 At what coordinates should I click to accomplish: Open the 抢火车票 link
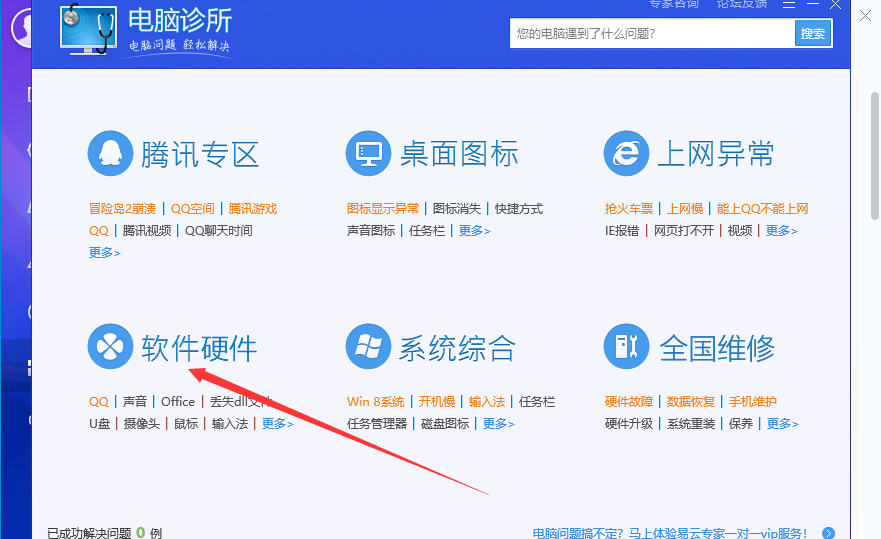[x=629, y=209]
